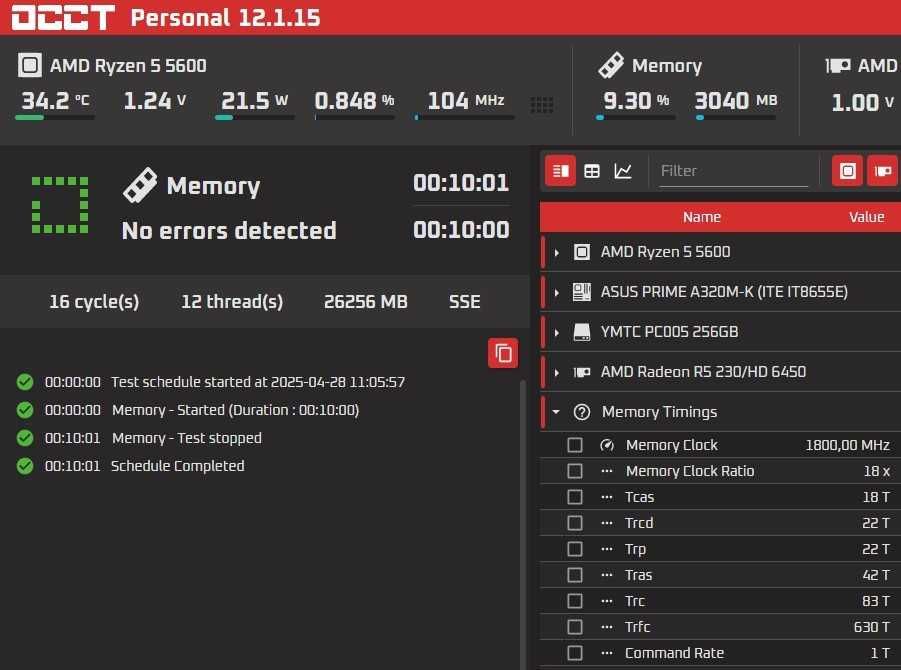Viewport: 901px width, 670px height.
Task: Click the question mark icon for Memory Timings
Action: pos(582,412)
